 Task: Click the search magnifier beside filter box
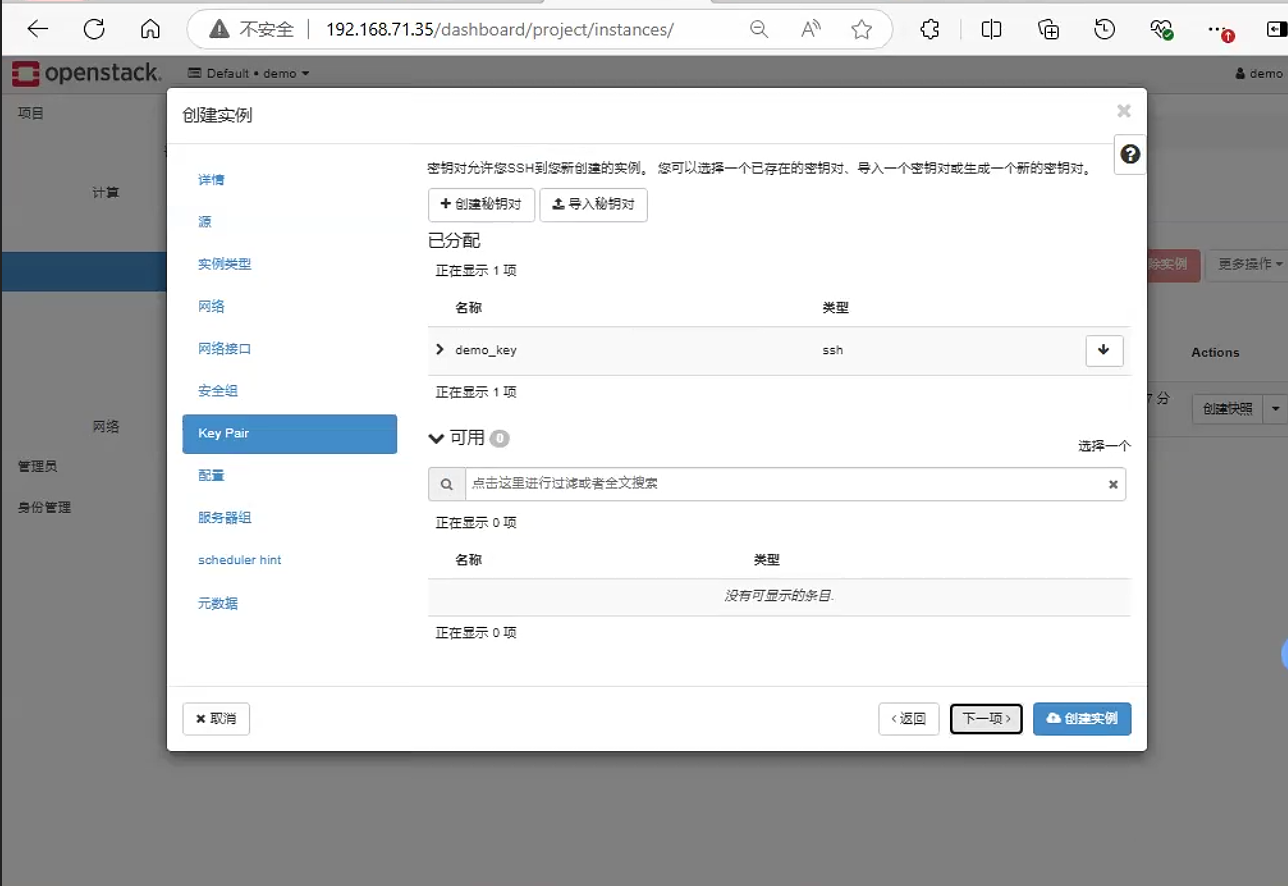click(x=446, y=484)
